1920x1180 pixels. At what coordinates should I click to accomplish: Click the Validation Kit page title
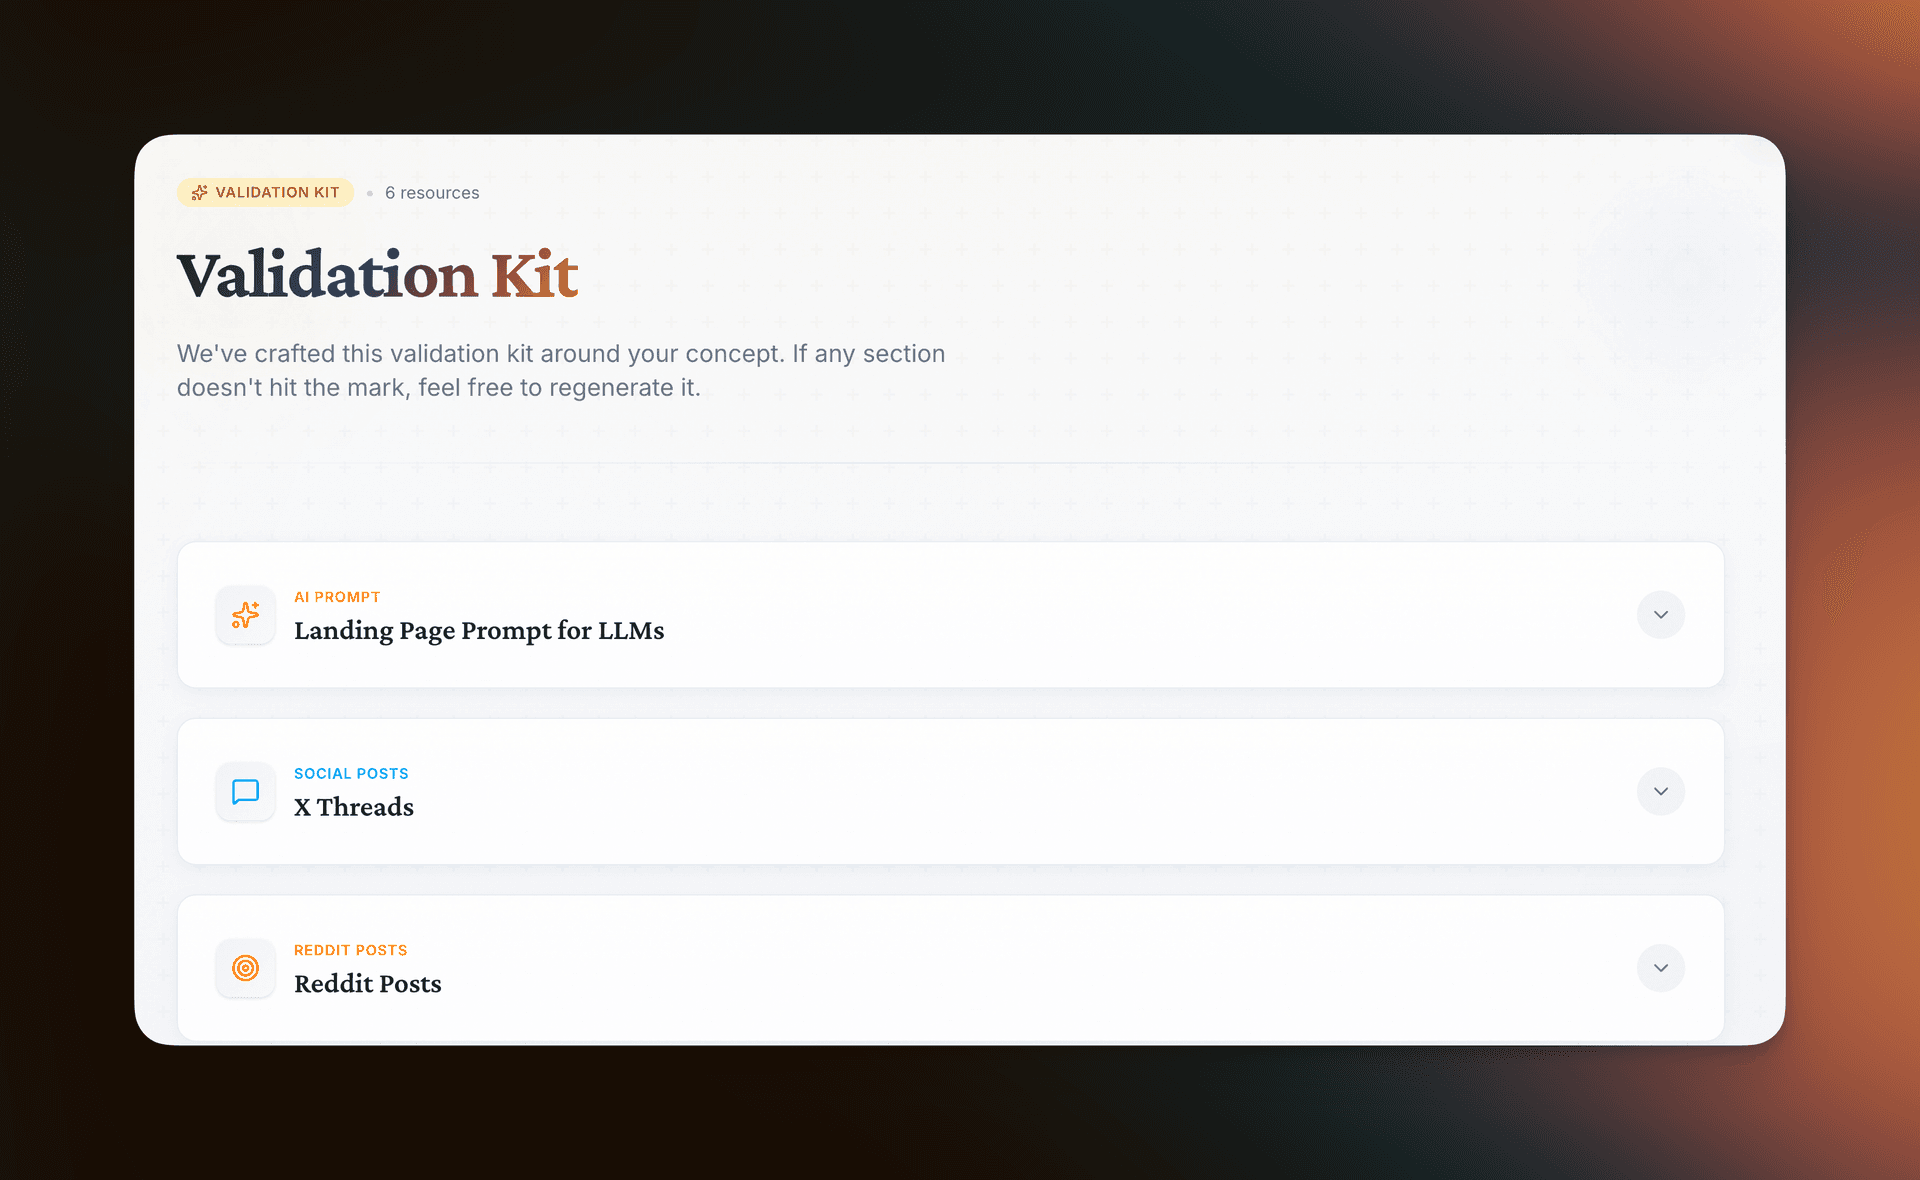(x=377, y=274)
